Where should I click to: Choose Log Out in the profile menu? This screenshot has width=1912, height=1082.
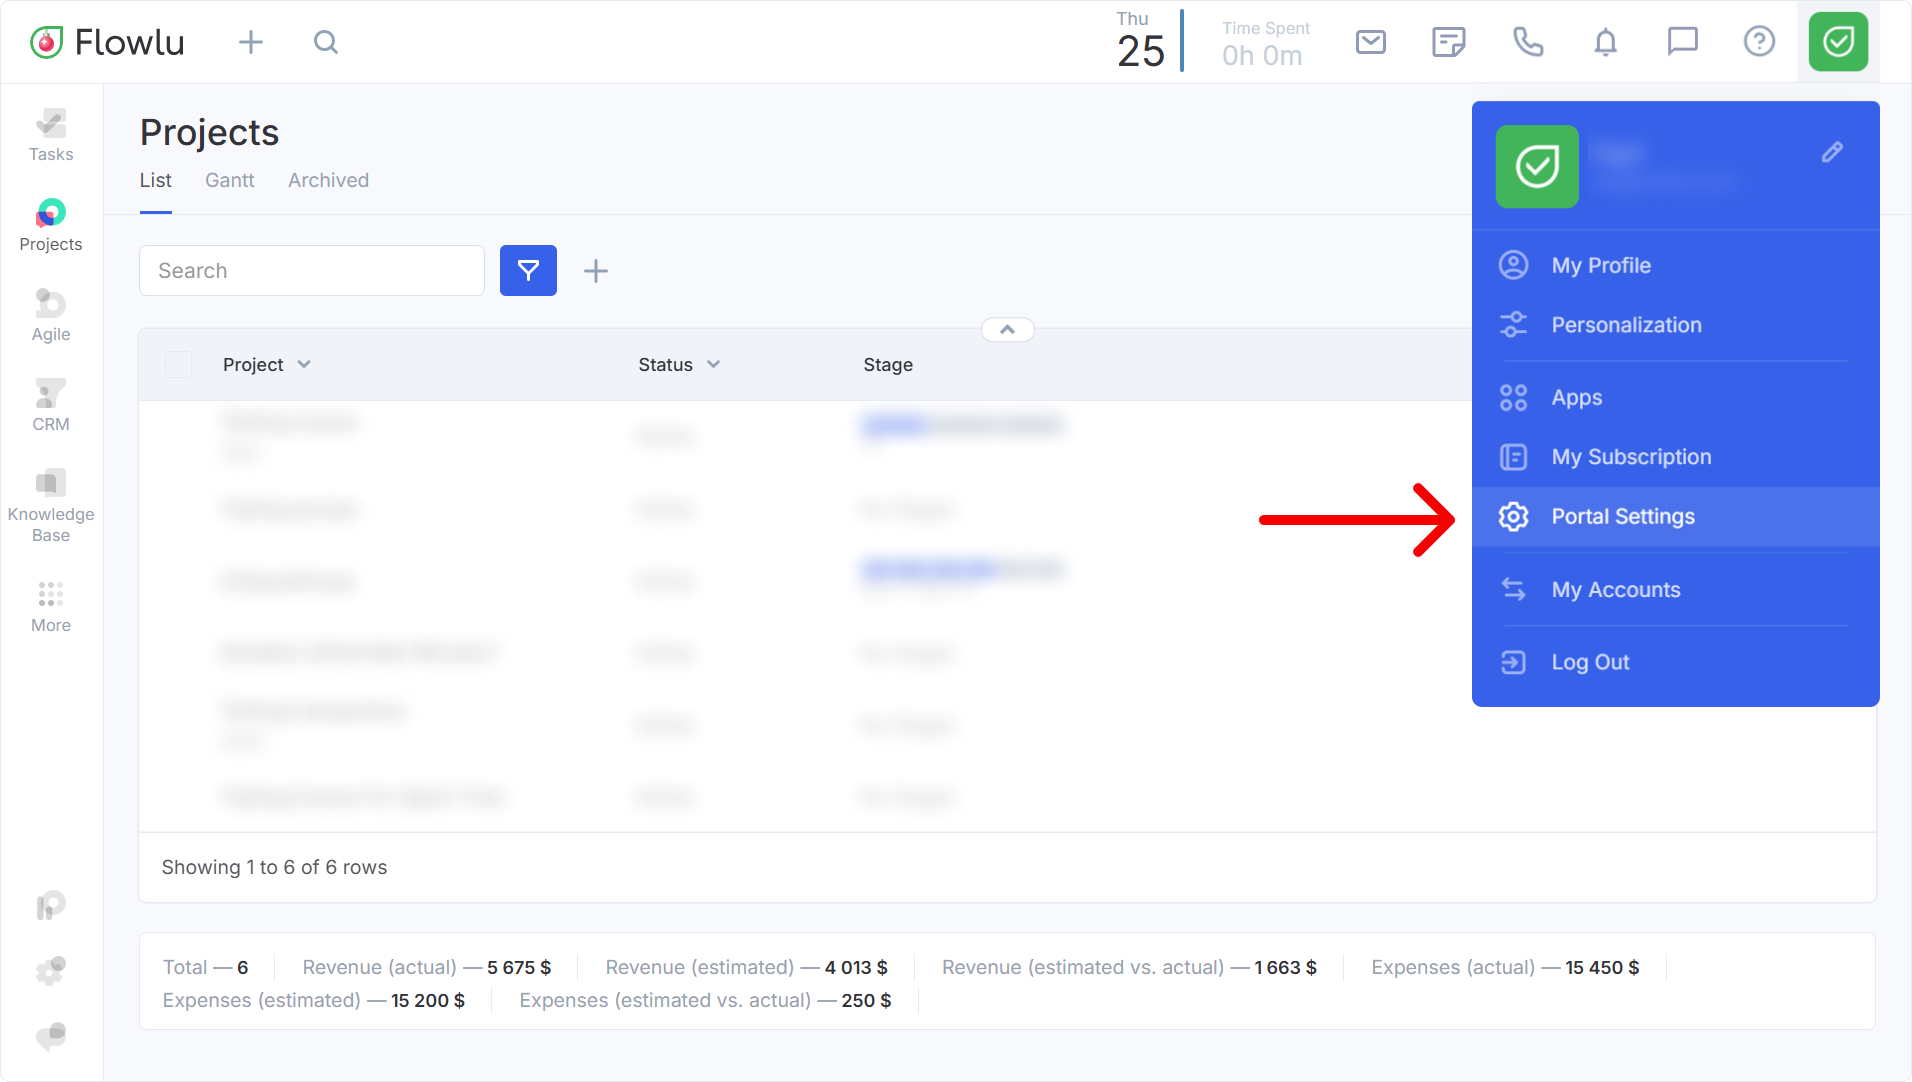(1590, 662)
